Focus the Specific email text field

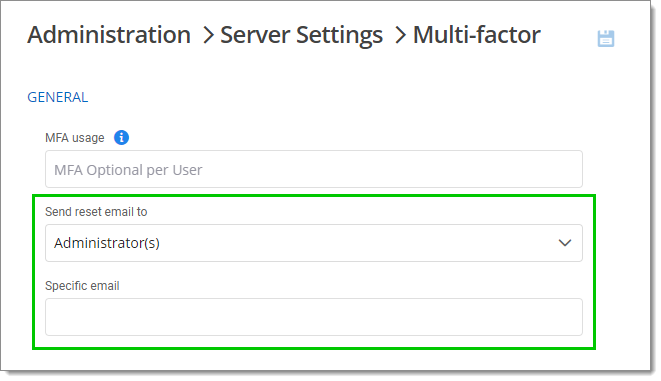[x=314, y=317]
